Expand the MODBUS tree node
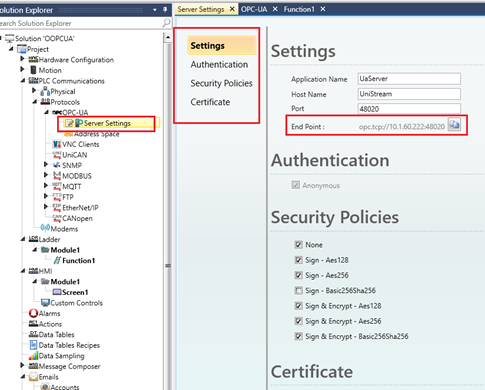 [46, 174]
